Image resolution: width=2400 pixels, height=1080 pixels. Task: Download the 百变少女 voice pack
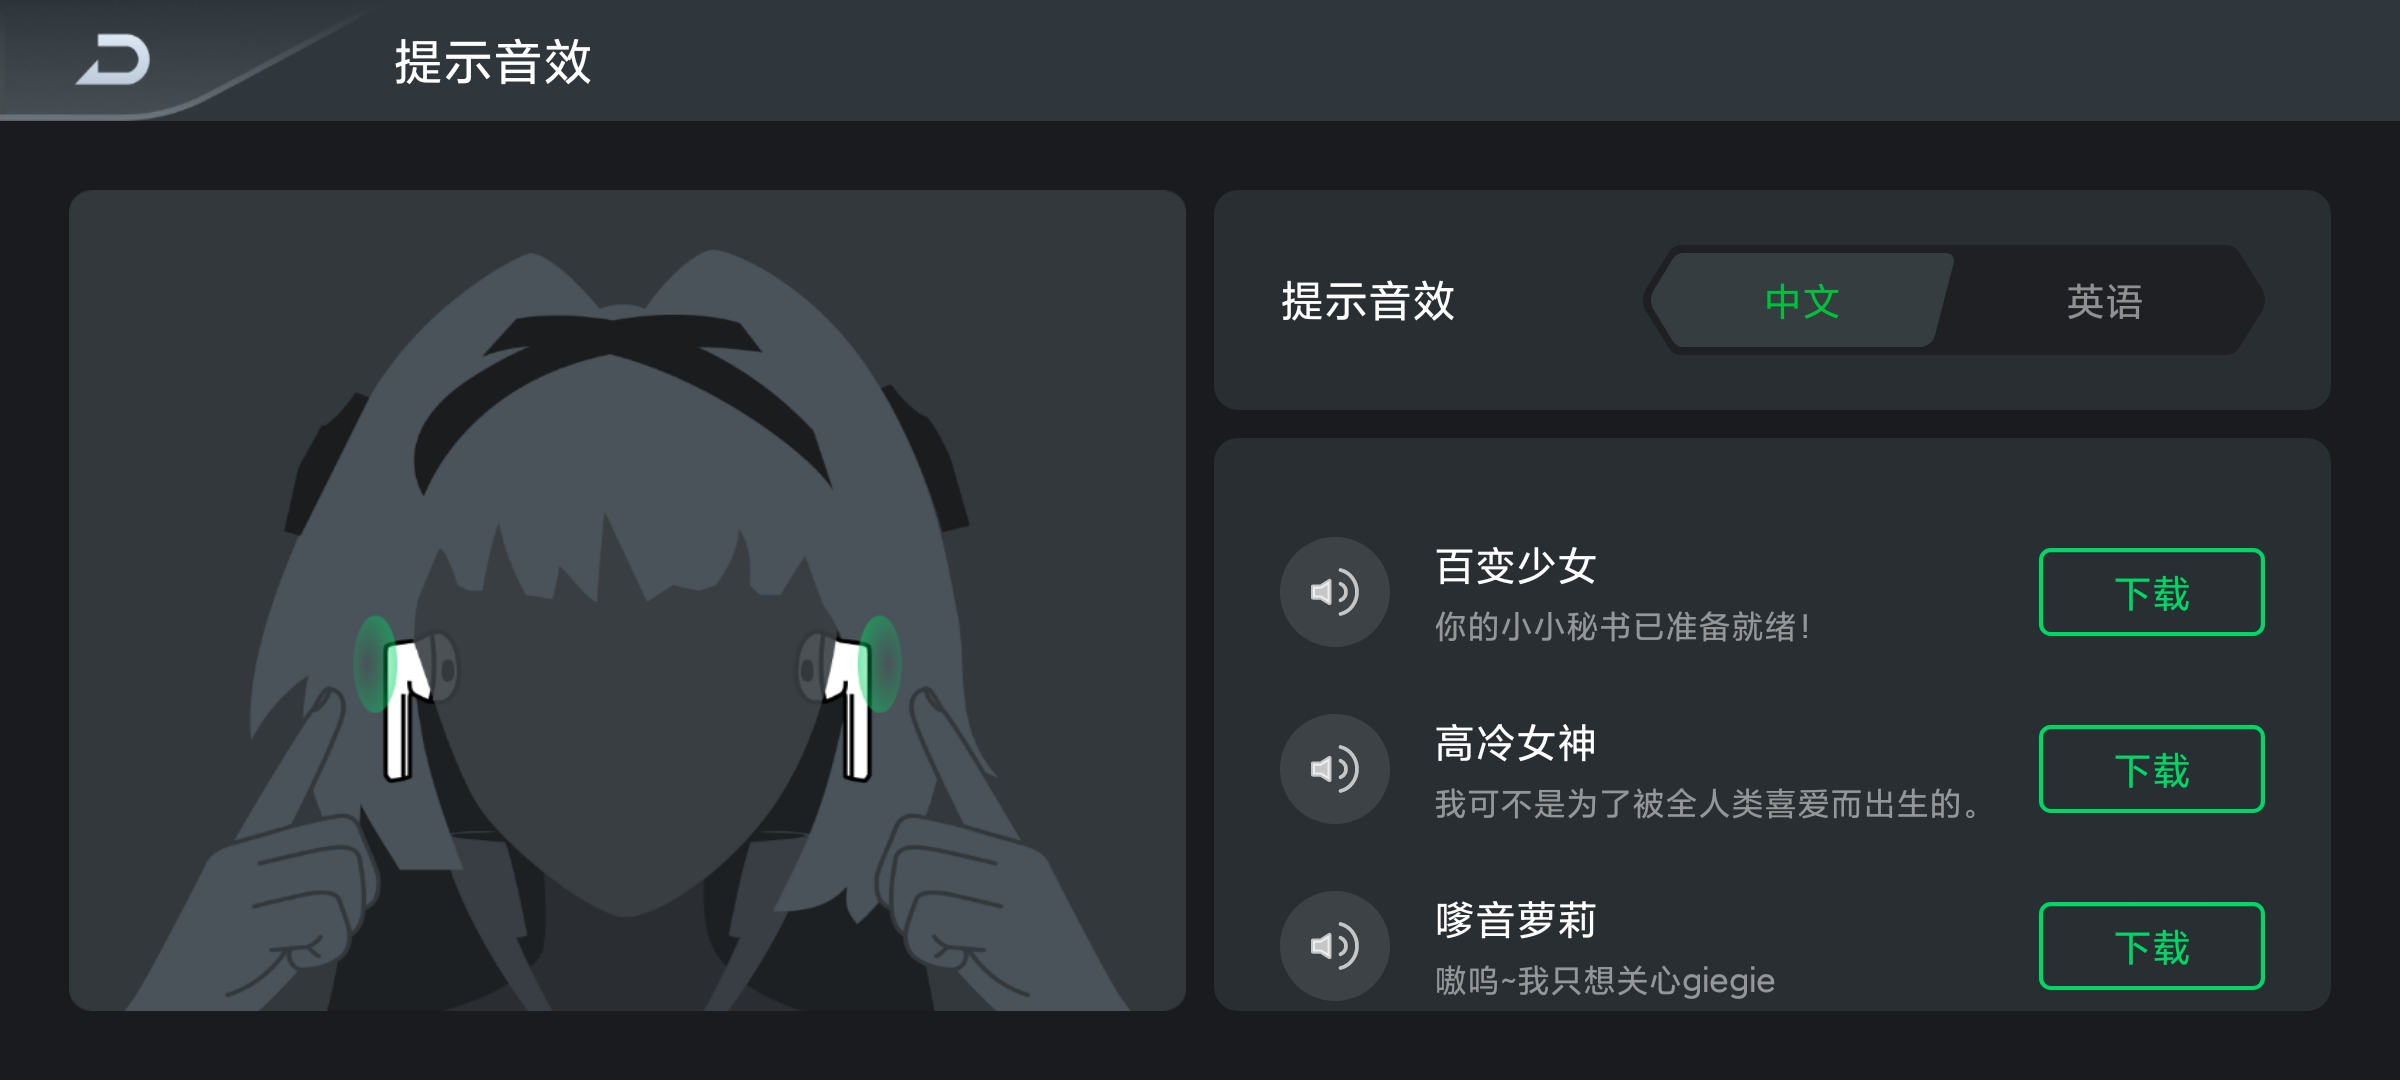(x=2151, y=592)
